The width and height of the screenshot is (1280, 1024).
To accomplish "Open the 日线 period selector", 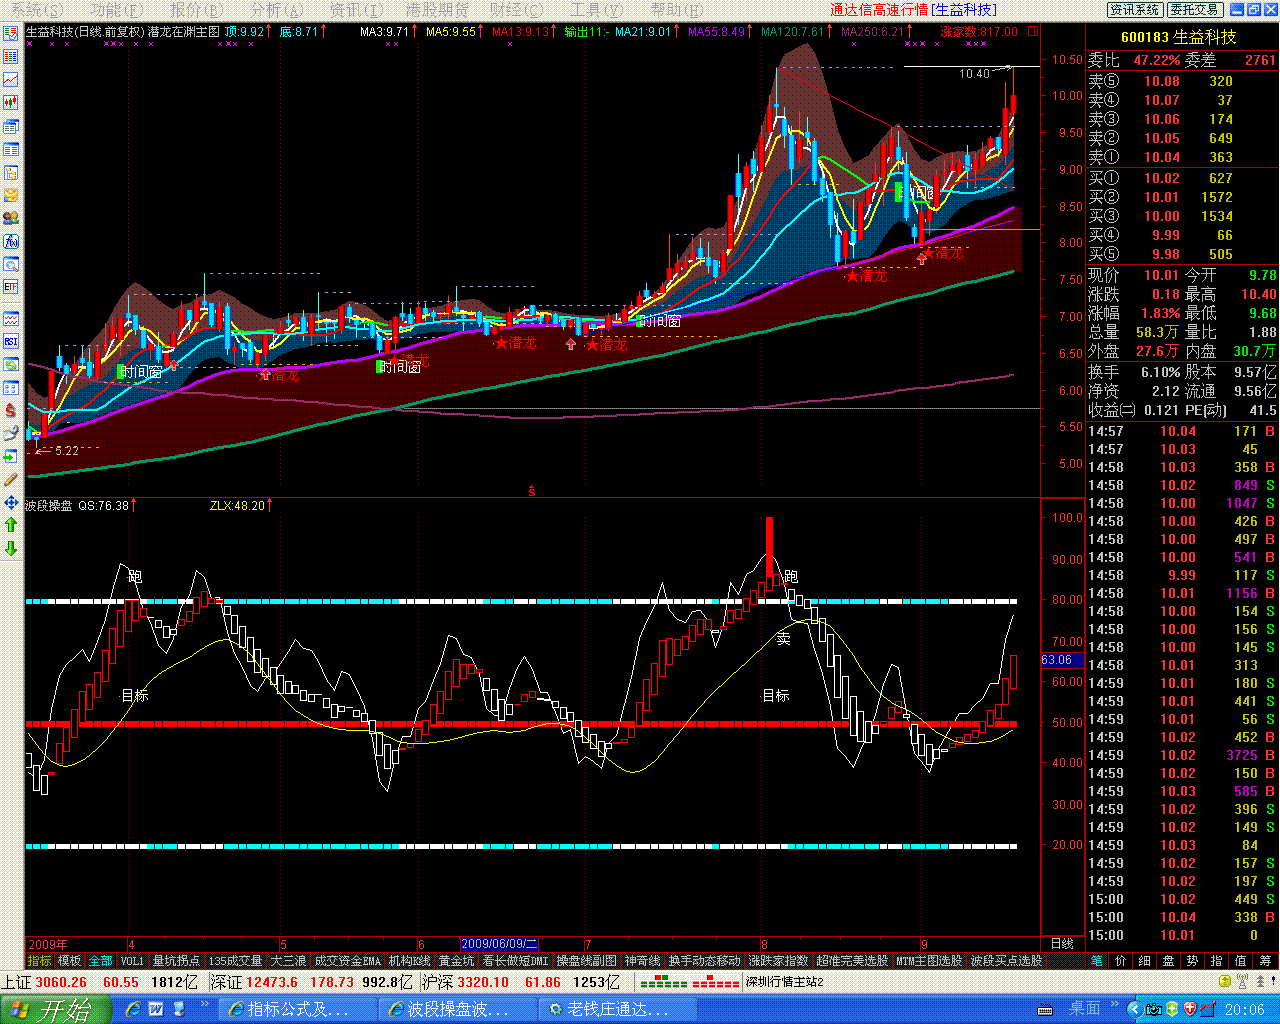I will pos(1062,944).
